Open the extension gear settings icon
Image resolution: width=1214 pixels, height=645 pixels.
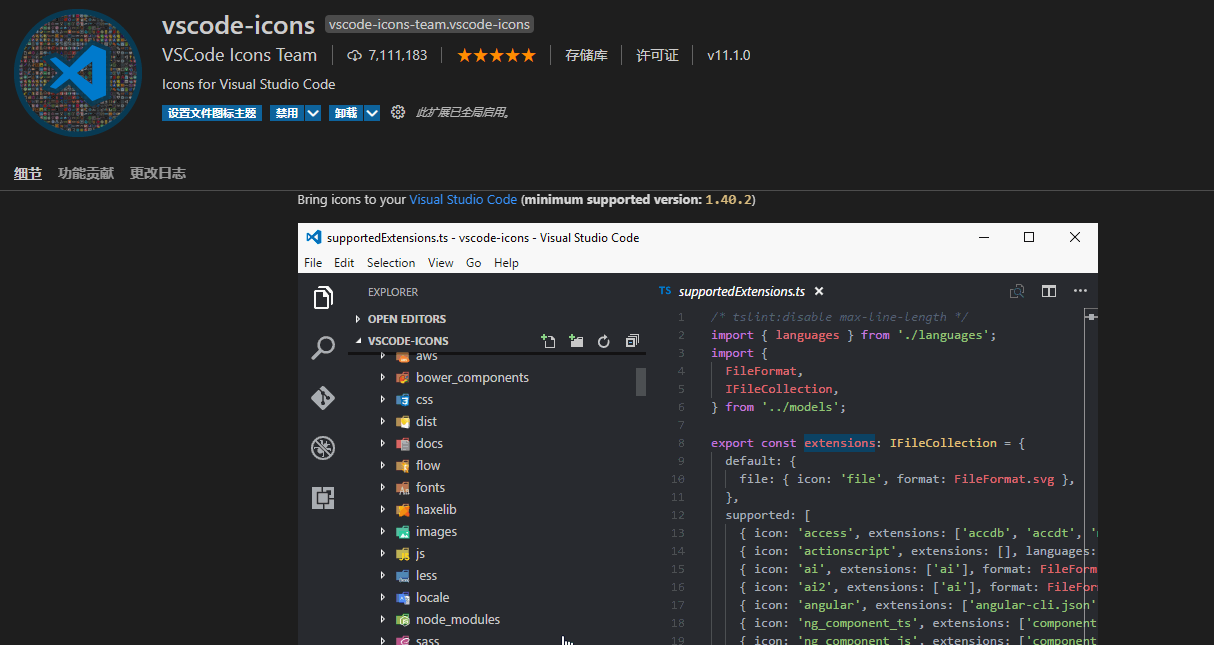pyautogui.click(x=398, y=113)
